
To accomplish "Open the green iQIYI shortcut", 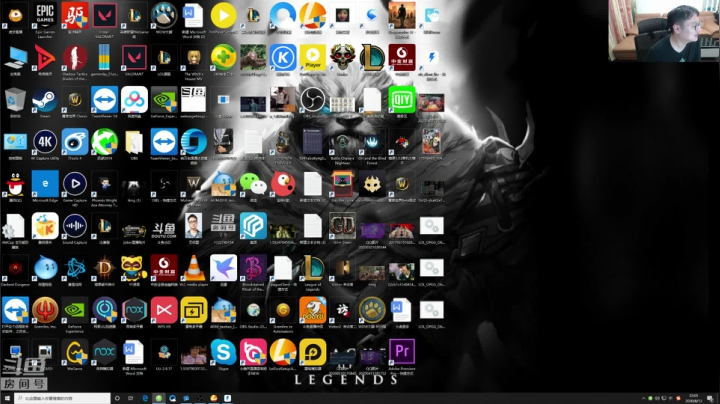I will (x=402, y=100).
